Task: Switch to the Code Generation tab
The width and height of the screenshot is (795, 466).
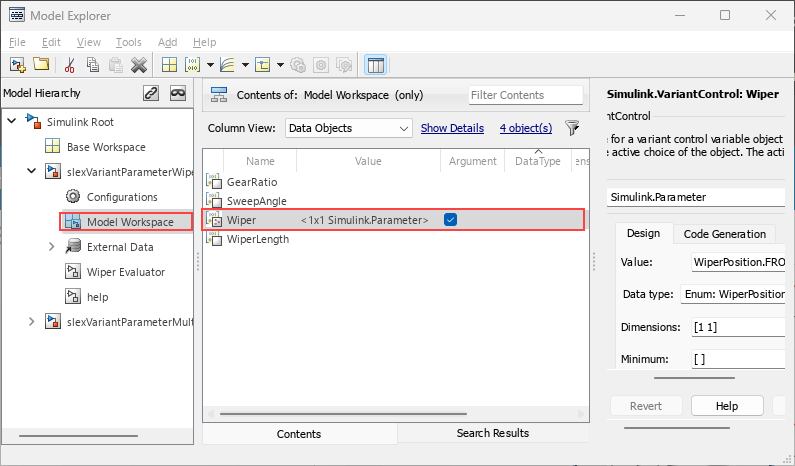Action: coord(724,234)
